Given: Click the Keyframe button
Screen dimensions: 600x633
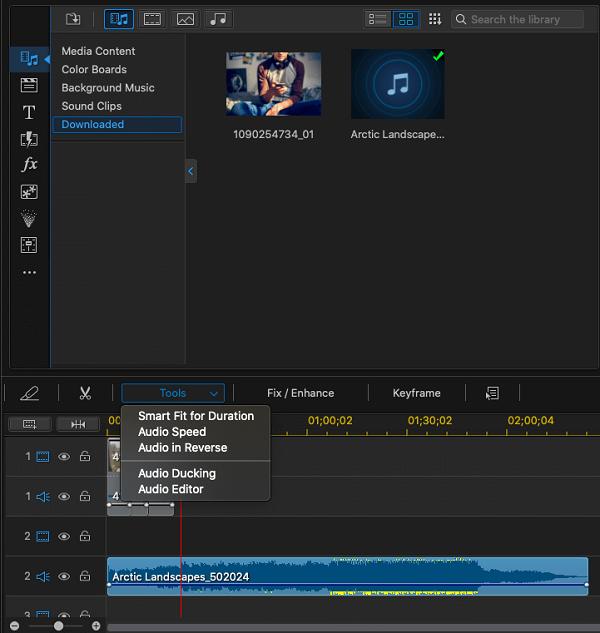Looking at the screenshot, I should point(416,393).
